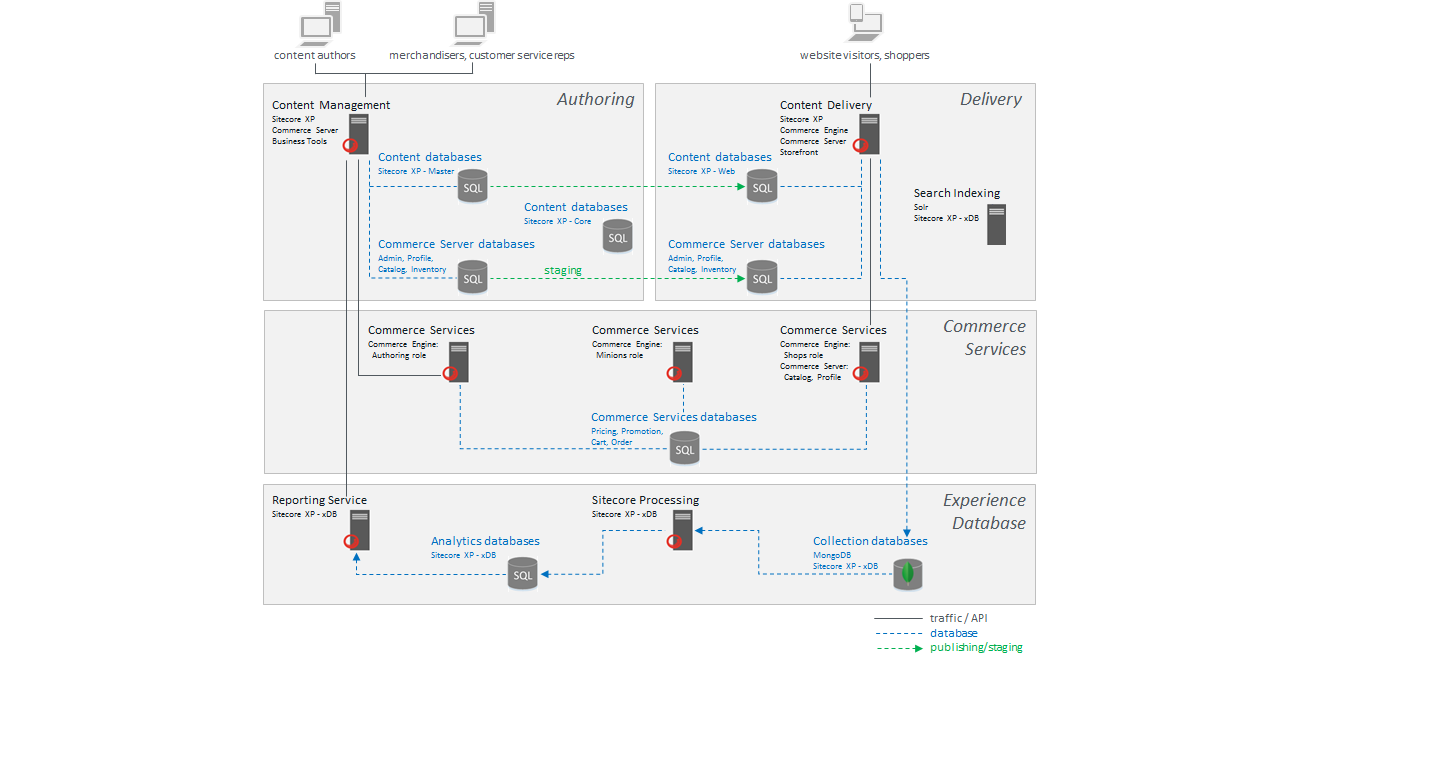Image resolution: width=1453 pixels, height=783 pixels.
Task: Click the Authoring Commerce Server SQL database icon
Action: click(472, 277)
